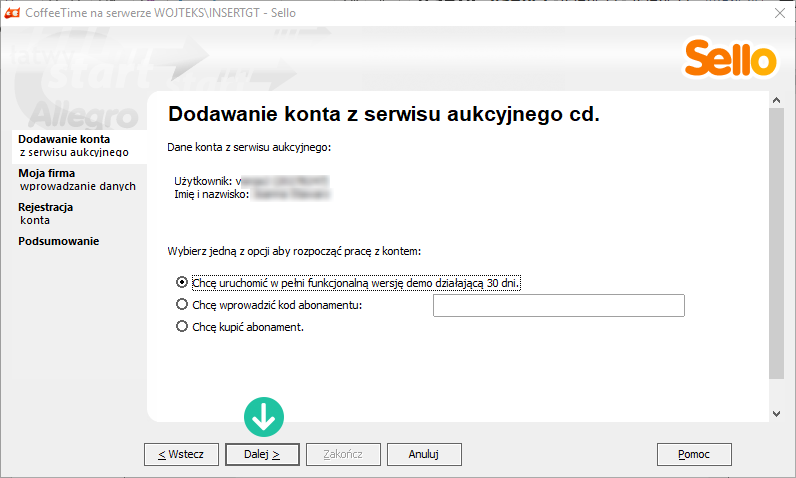Click the heading 'Dodawanie konta z serwisu aukcyjnego cd.'

[384, 114]
